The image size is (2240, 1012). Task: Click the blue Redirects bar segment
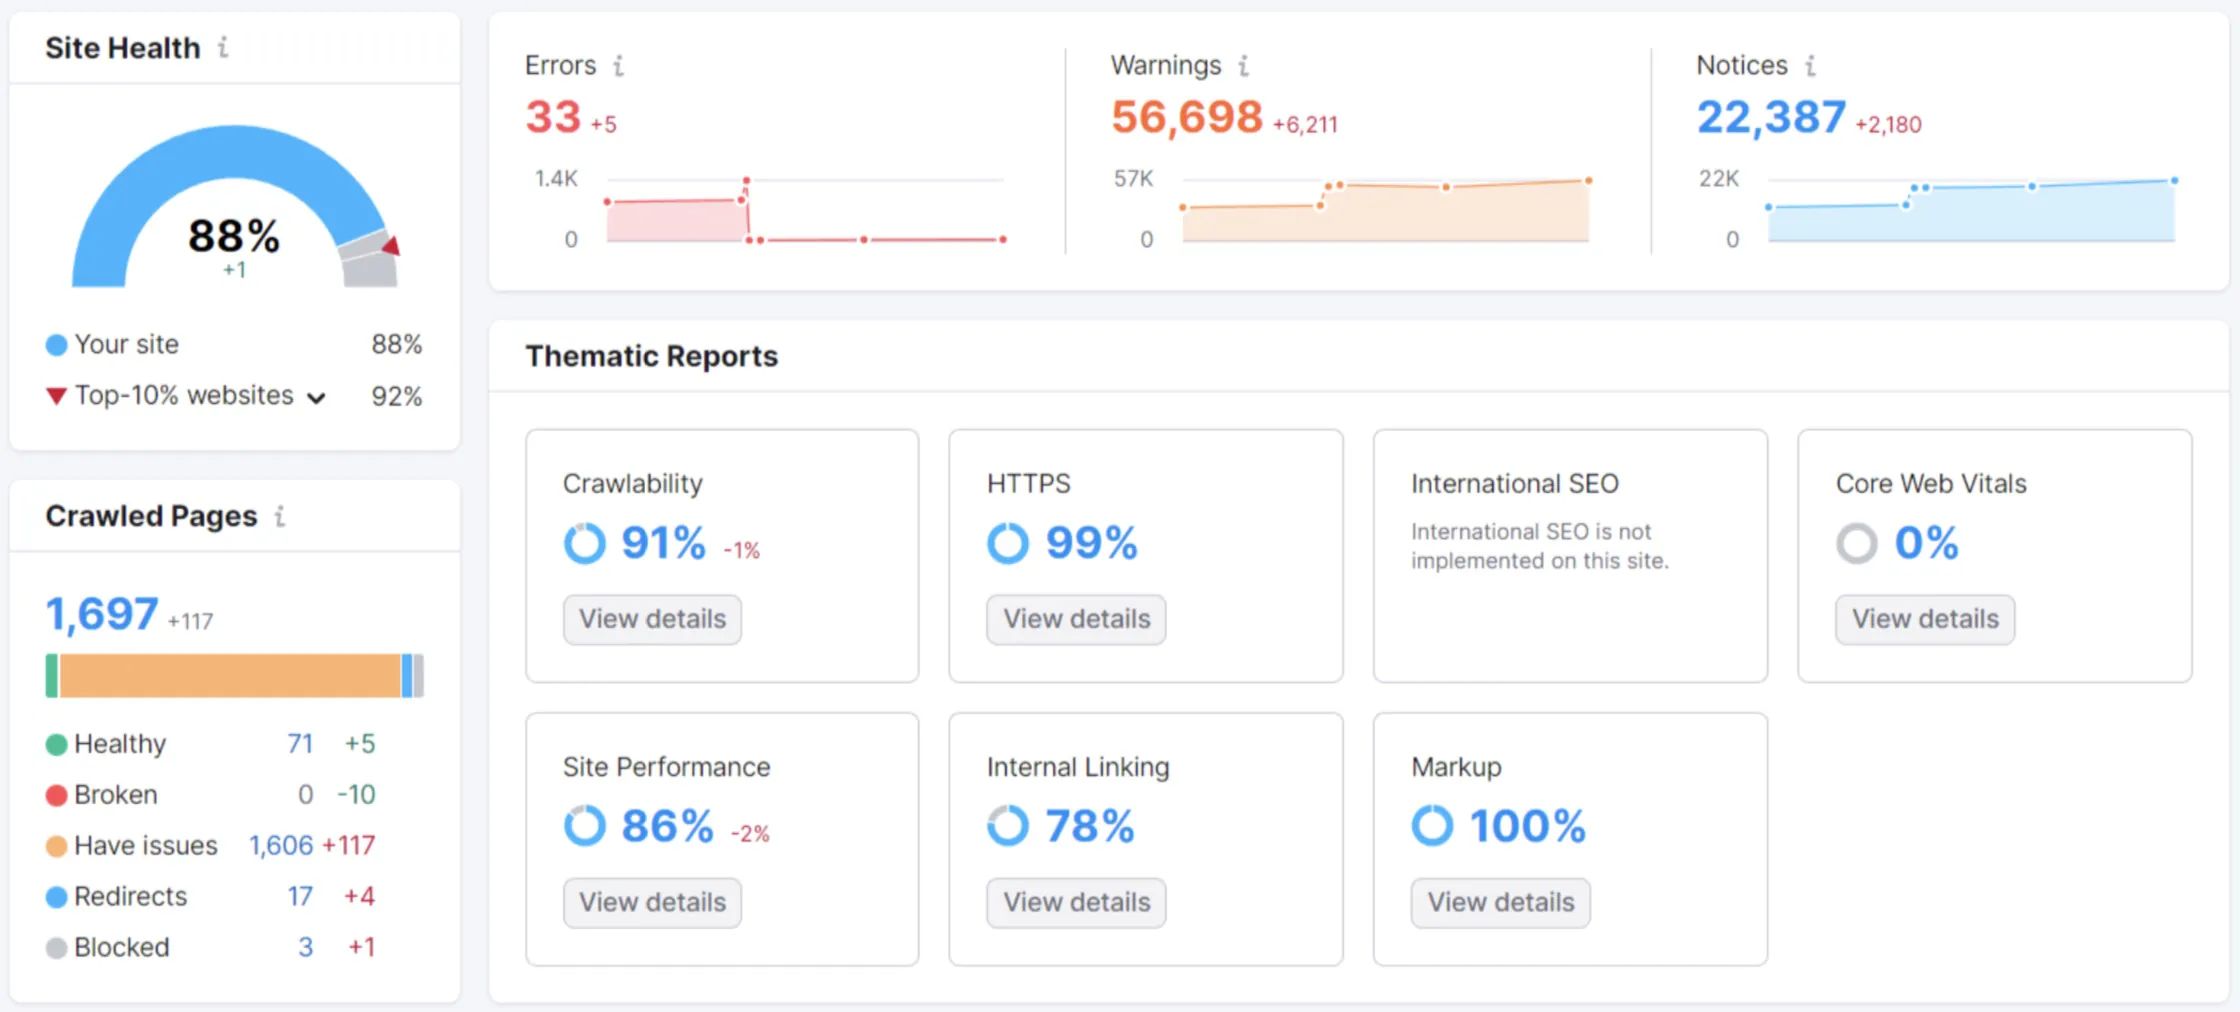point(407,676)
